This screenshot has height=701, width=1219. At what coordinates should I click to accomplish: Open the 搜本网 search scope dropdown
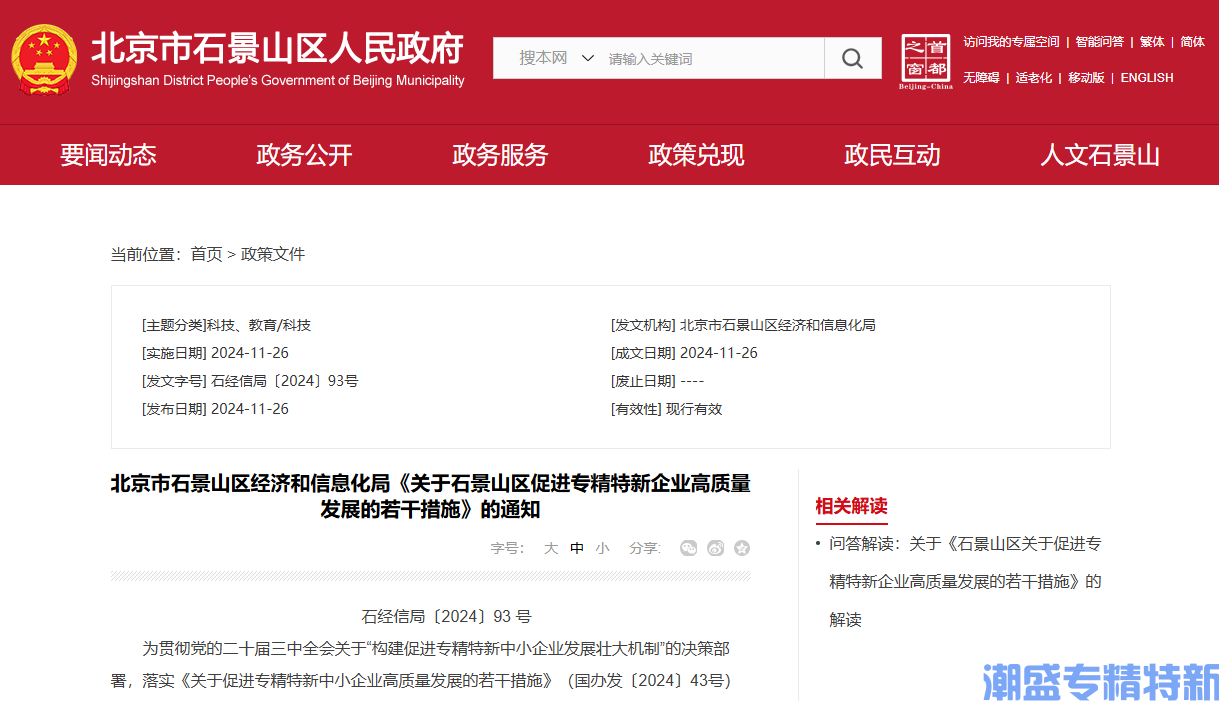tap(556, 58)
